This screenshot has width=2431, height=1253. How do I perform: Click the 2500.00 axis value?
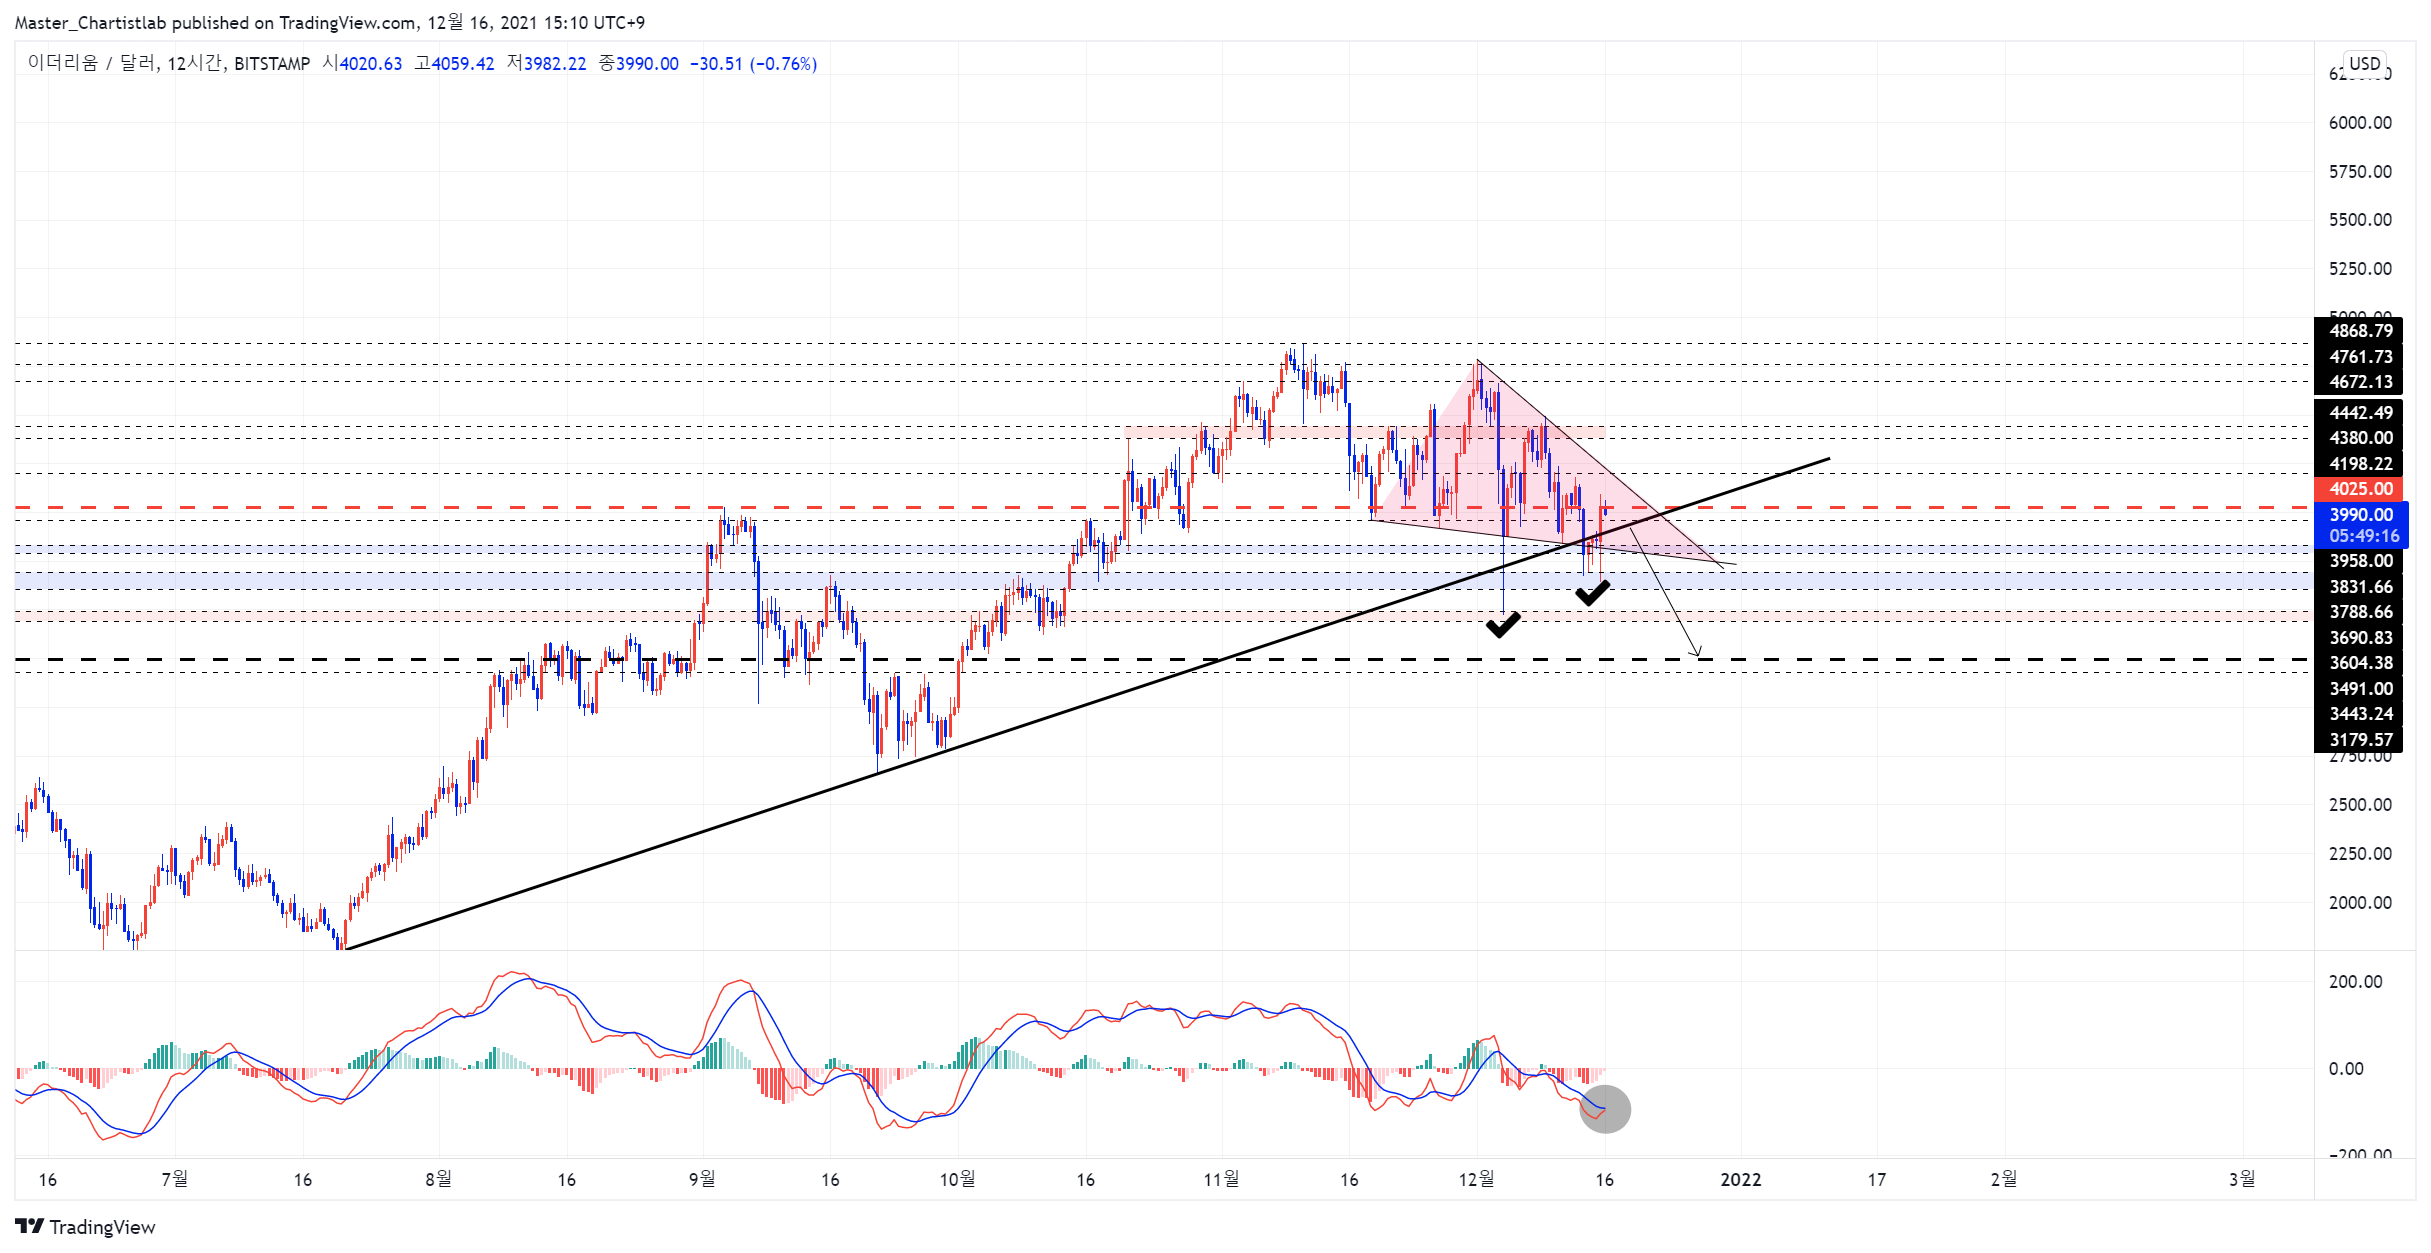(2360, 805)
